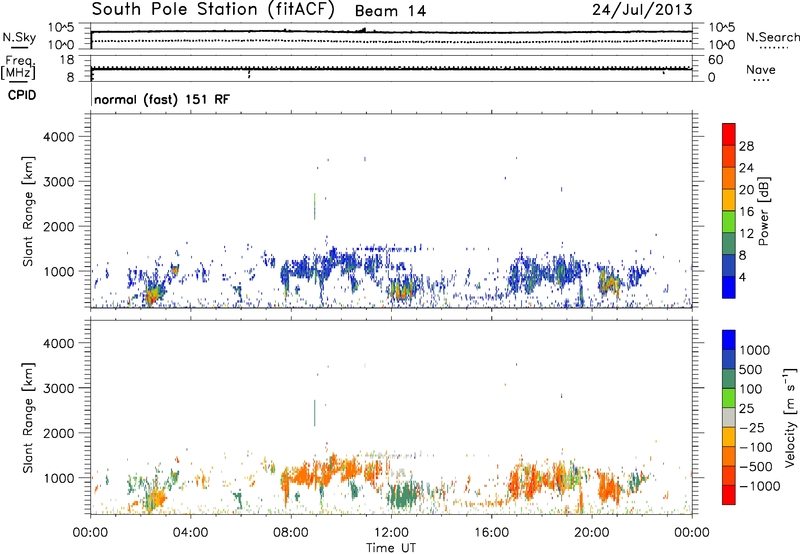Click the 'Velocity [m s-1]' colorbar title
The height and width of the screenshot is (554, 800).
pos(790,417)
